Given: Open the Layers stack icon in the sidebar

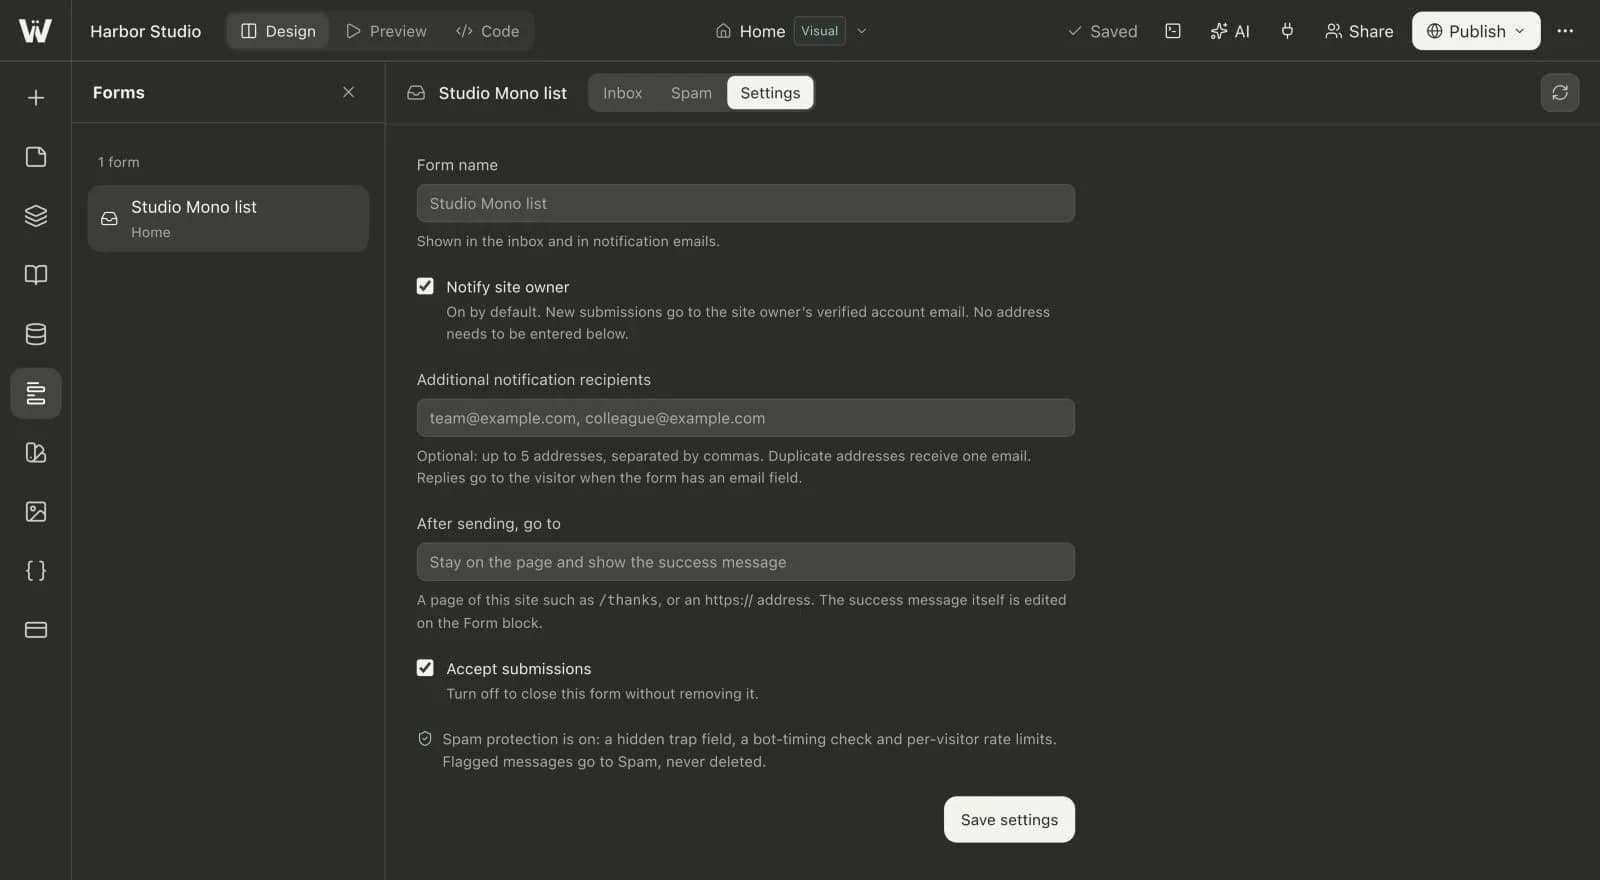Looking at the screenshot, I should (36, 216).
